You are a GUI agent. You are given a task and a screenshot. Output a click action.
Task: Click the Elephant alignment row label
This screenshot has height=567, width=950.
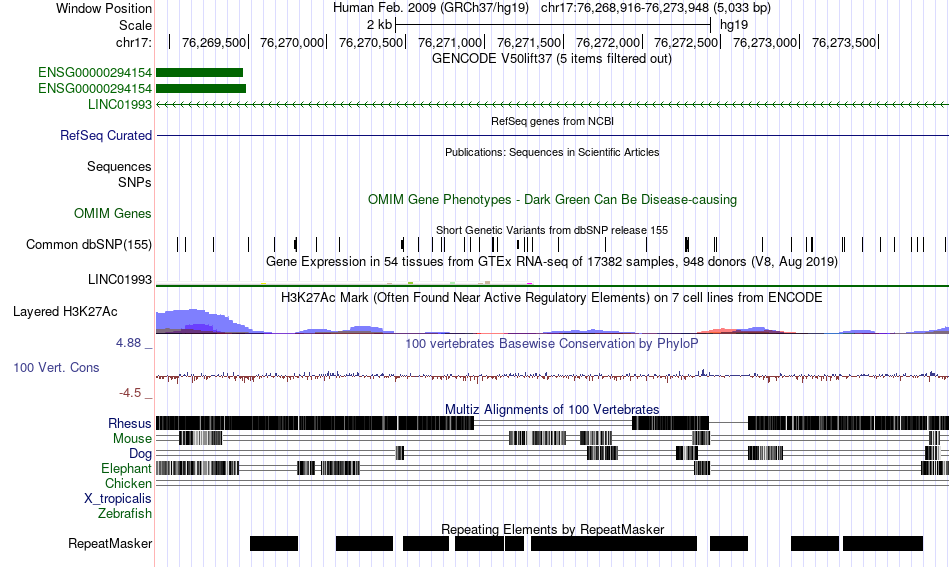(127, 468)
